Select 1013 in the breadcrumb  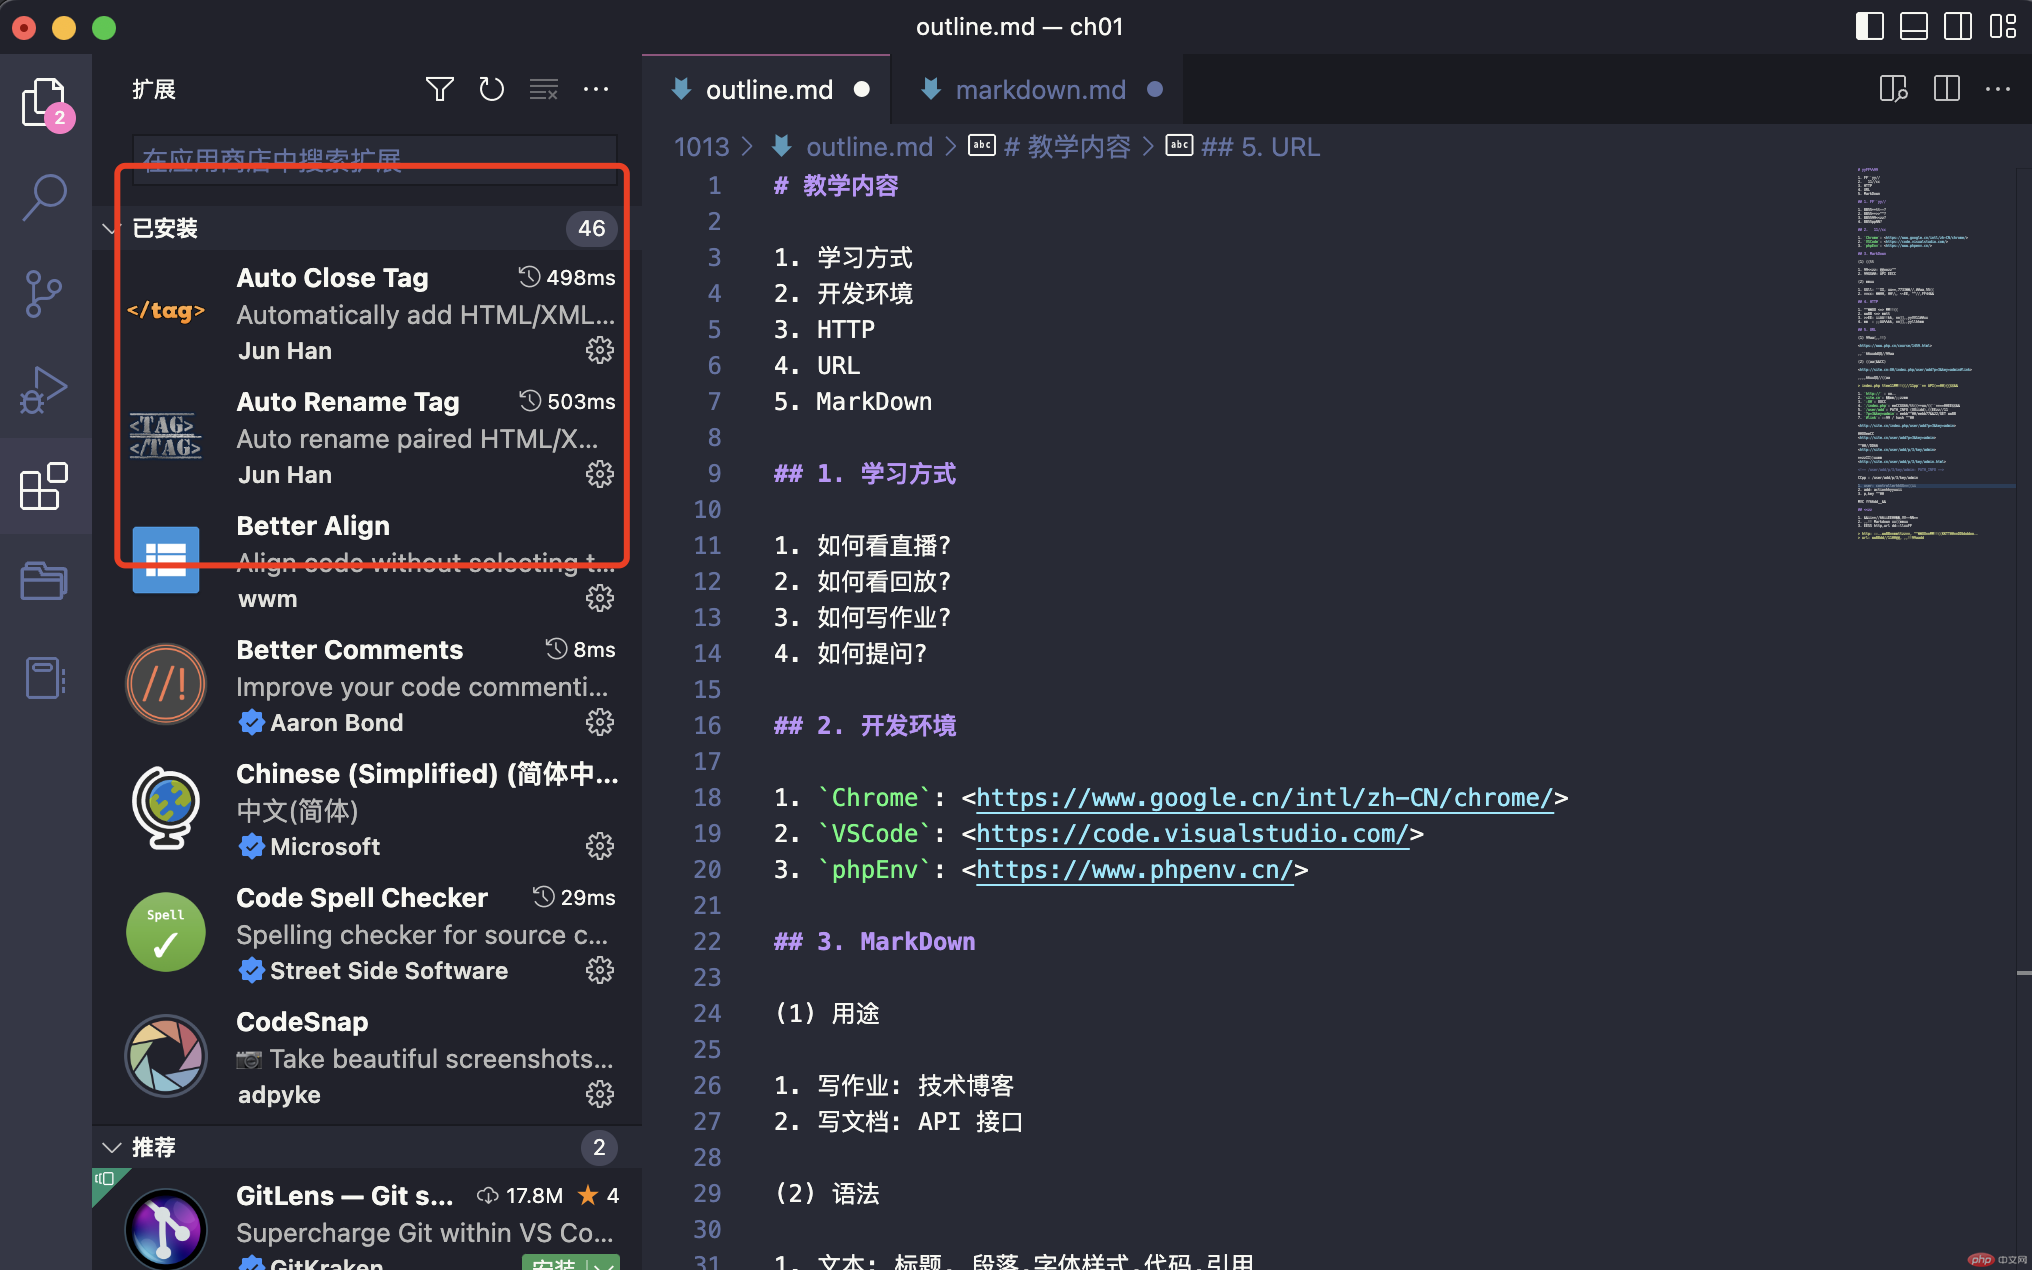click(701, 147)
